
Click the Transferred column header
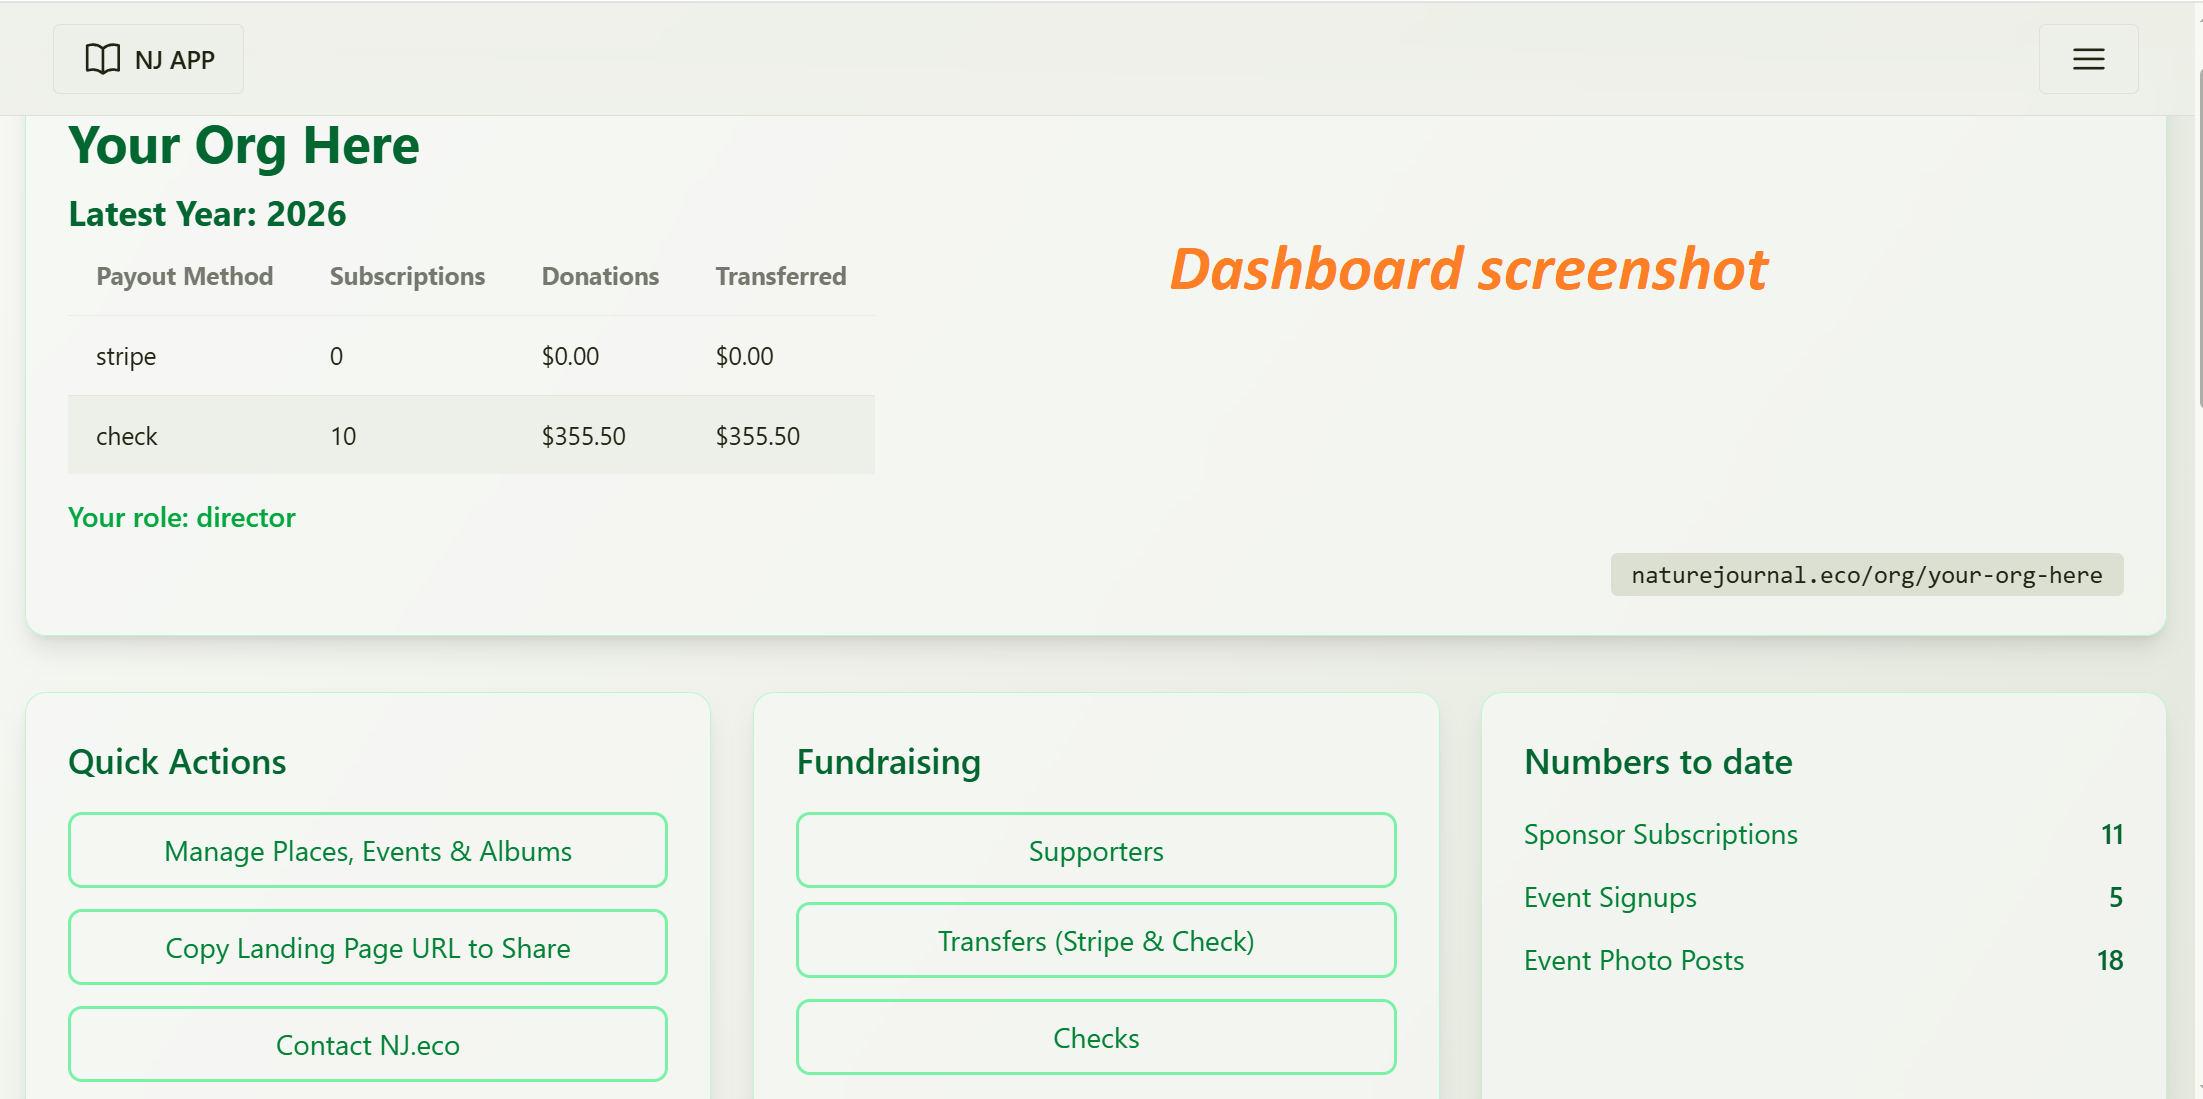pyautogui.click(x=780, y=276)
